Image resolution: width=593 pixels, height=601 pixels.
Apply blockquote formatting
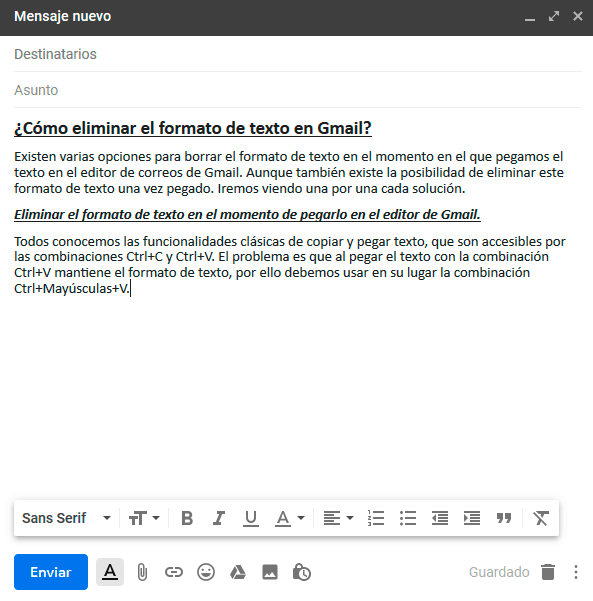[504, 518]
